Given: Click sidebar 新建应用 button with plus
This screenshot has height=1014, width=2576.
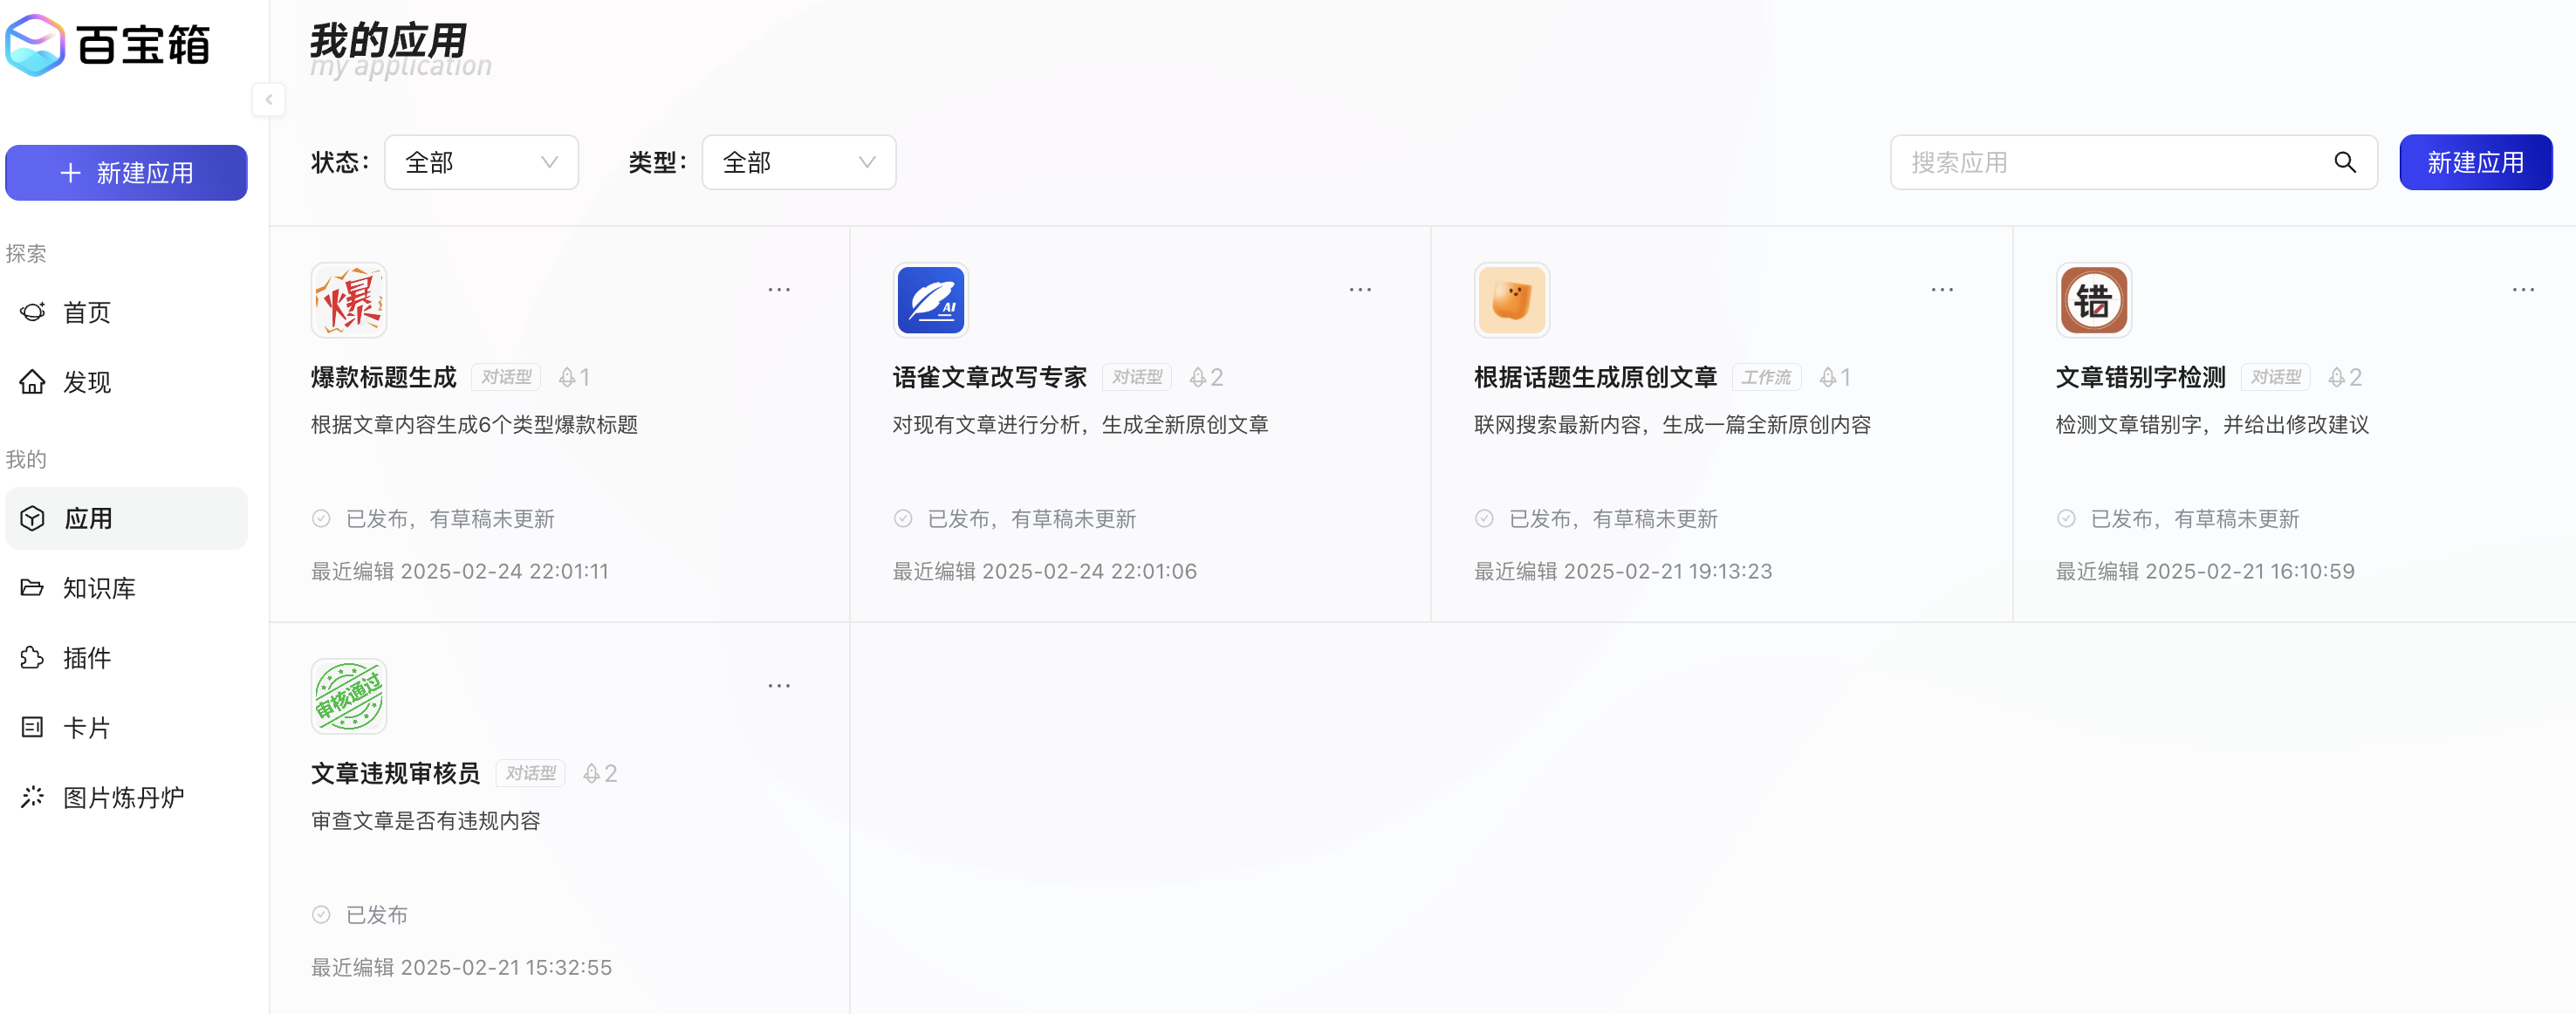Looking at the screenshot, I should point(126,173).
